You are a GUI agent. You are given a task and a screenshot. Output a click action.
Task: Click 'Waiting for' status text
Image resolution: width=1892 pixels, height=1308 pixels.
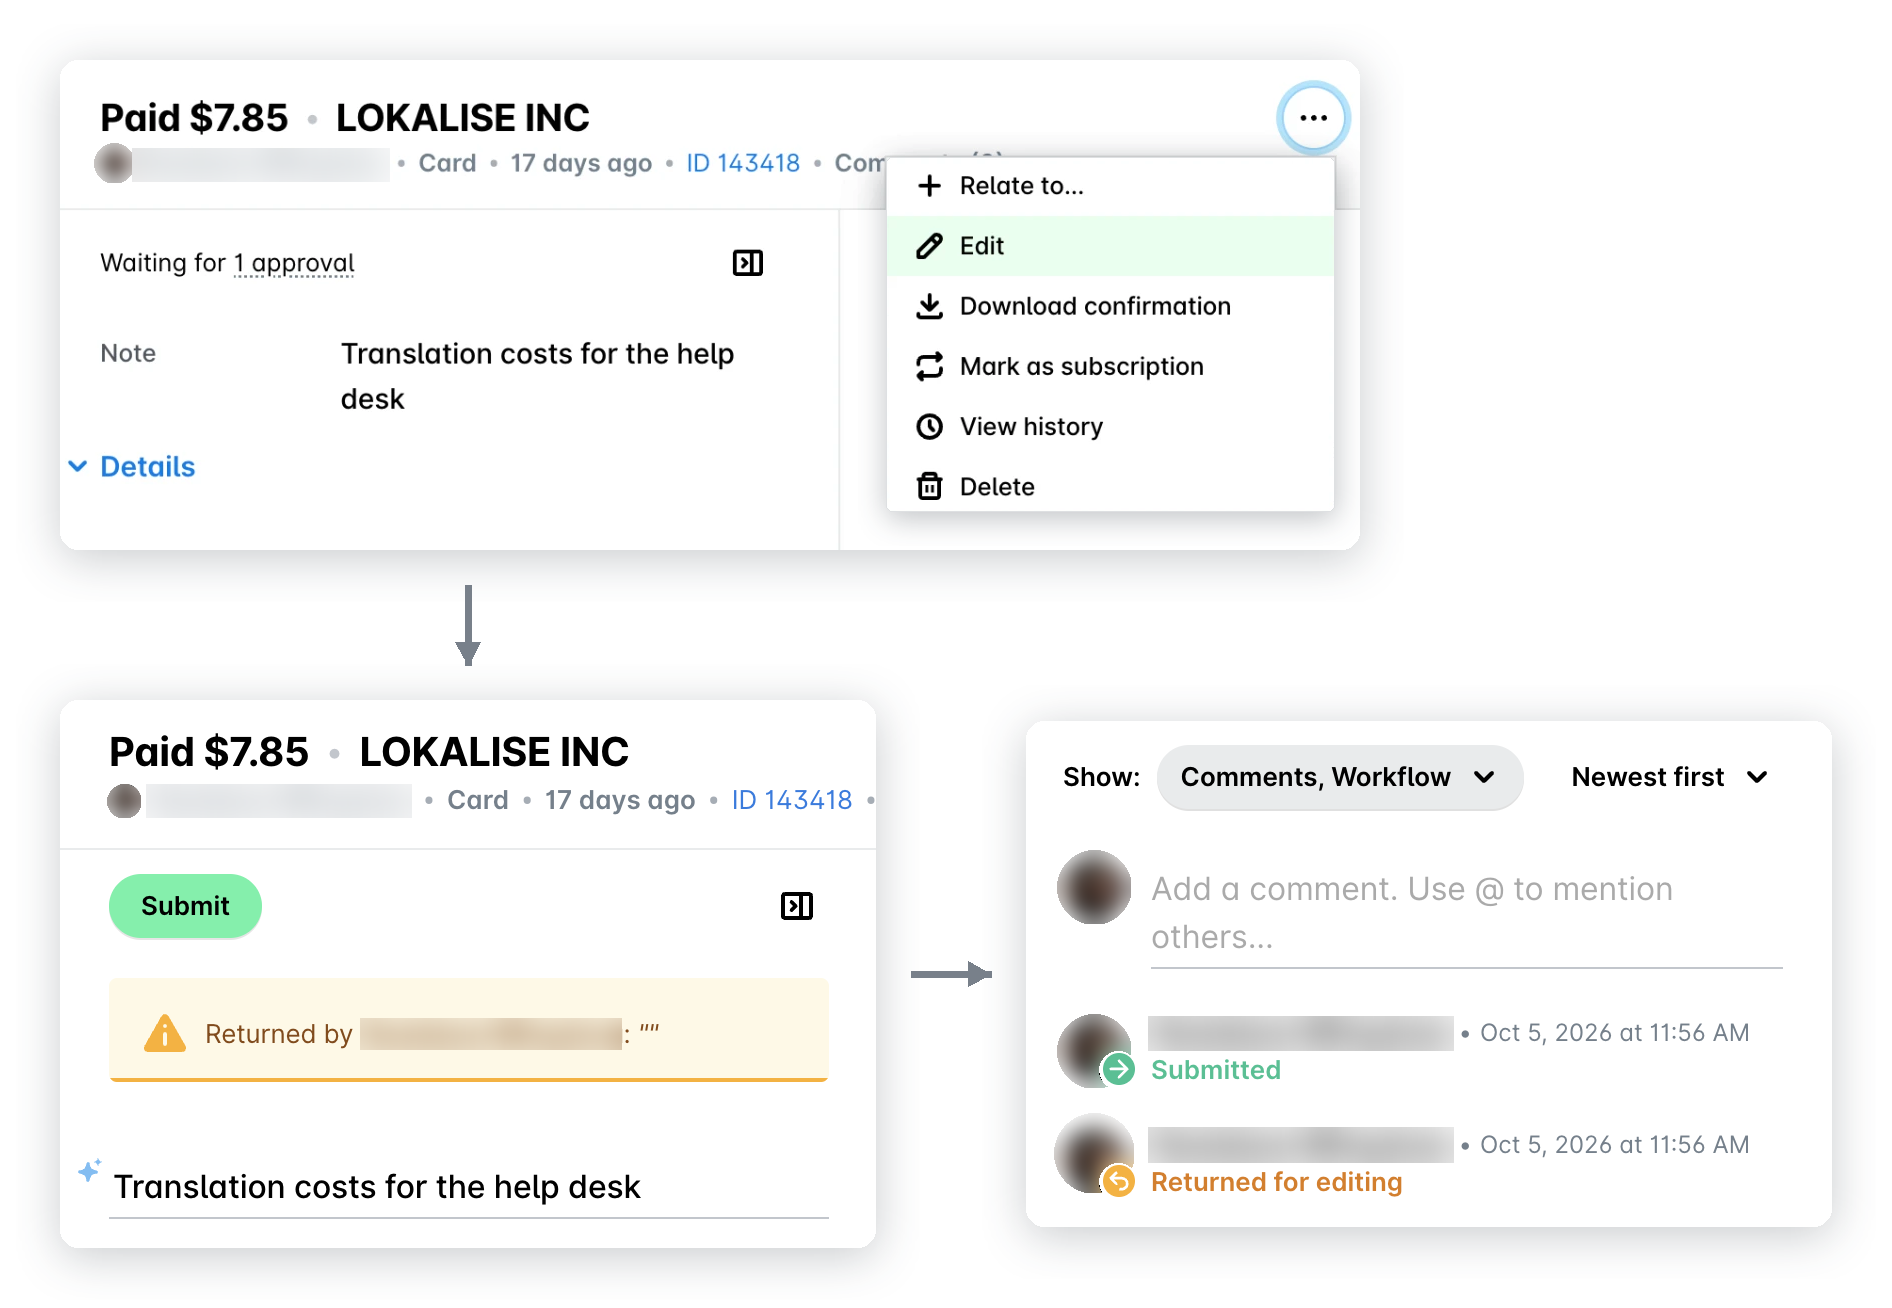point(163,263)
